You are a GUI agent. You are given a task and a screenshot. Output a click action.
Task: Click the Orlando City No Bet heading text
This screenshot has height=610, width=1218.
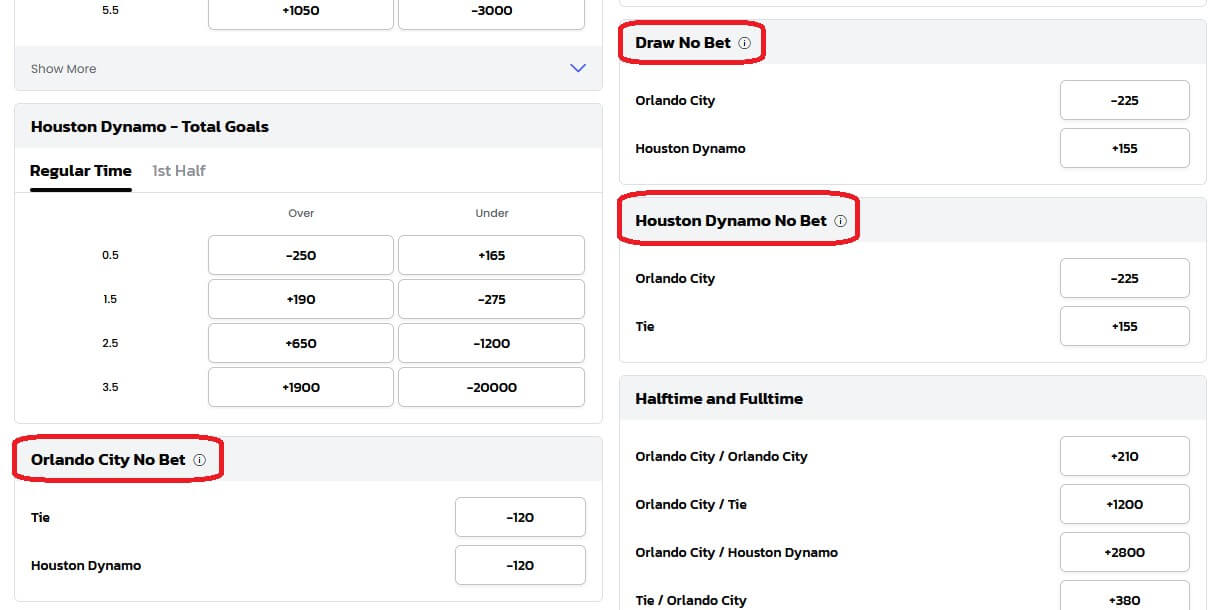108,460
